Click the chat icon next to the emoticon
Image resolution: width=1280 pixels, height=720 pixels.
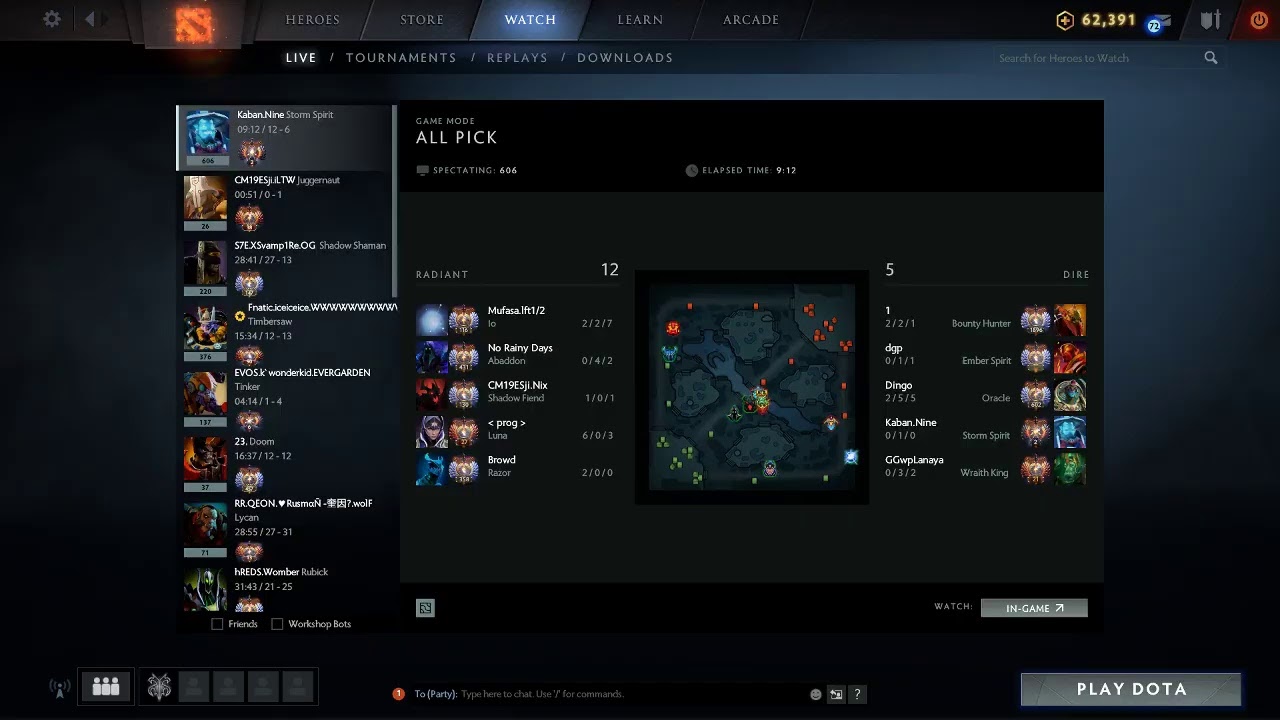click(836, 694)
